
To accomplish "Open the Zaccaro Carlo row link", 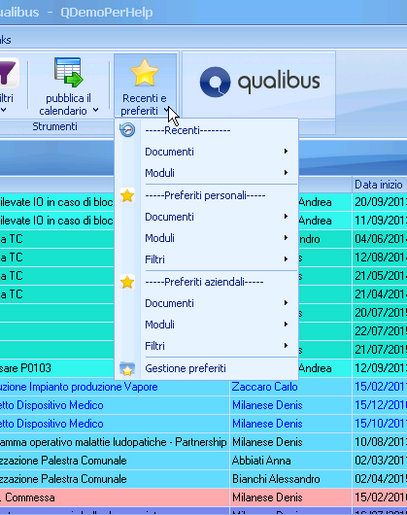I will [x=265, y=387].
